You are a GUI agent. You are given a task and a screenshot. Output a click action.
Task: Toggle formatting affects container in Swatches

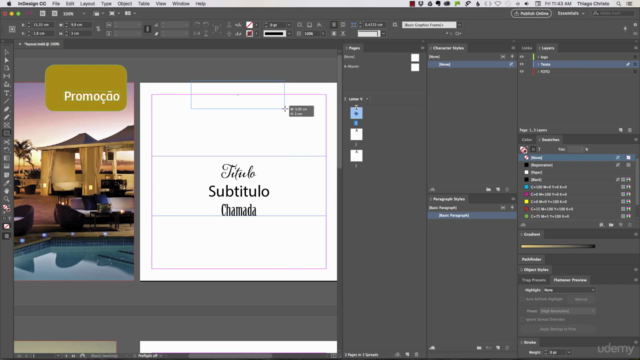click(x=533, y=149)
